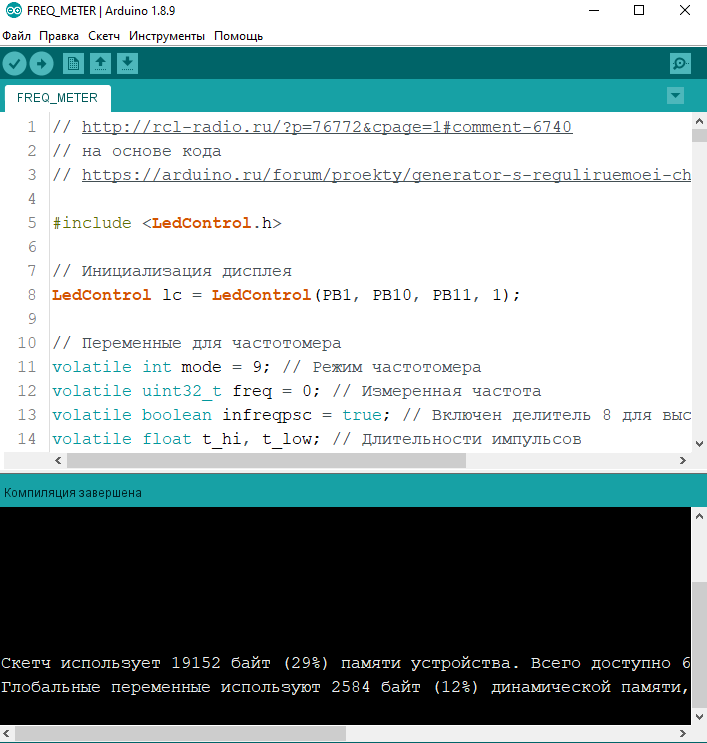This screenshot has height=743, width=707.
Task: Open a sketch using the Open icon
Action: [100, 64]
